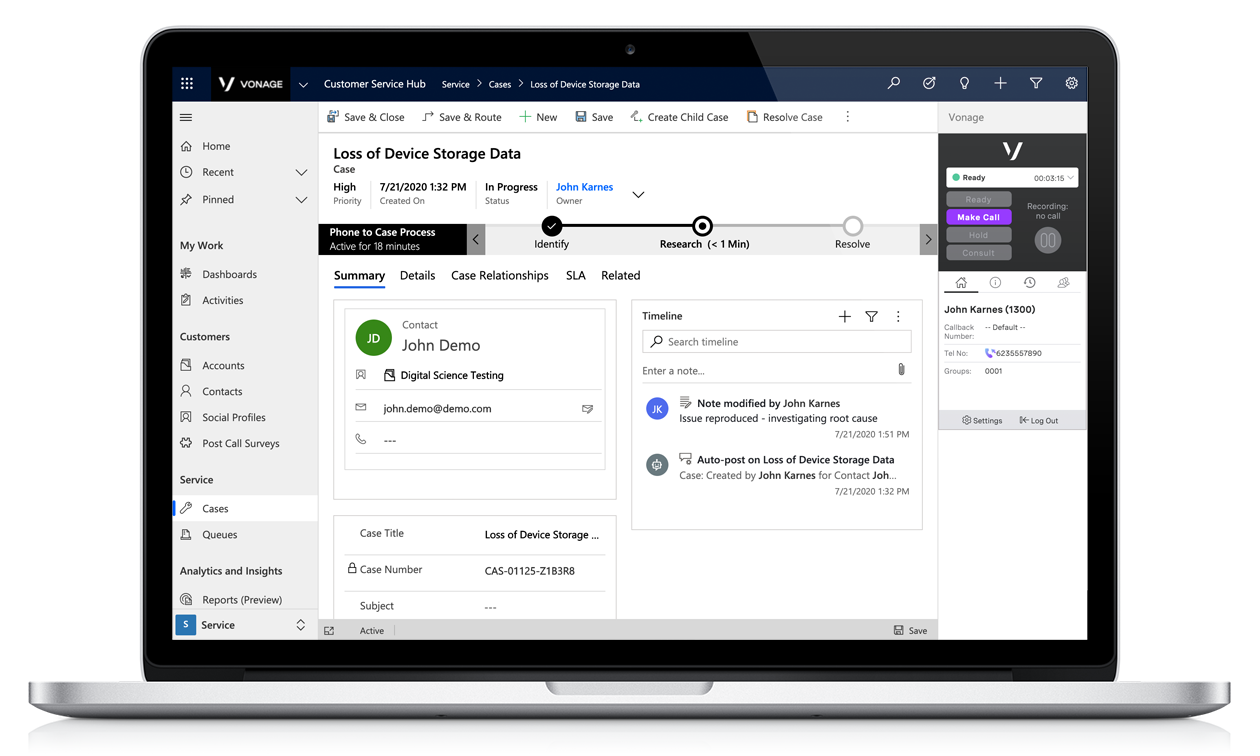1260x756 pixels.
Task: Open more commands ellipsis in command bar
Action: 848,117
